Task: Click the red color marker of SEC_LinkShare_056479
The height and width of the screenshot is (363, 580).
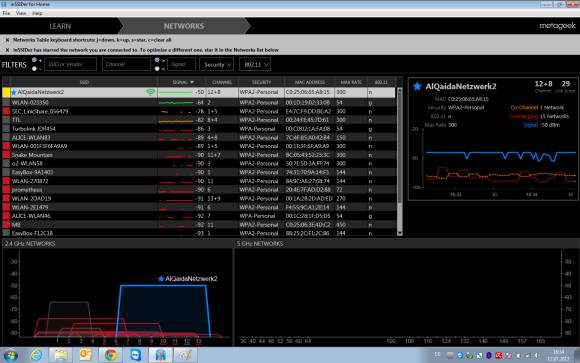Action: (6, 111)
